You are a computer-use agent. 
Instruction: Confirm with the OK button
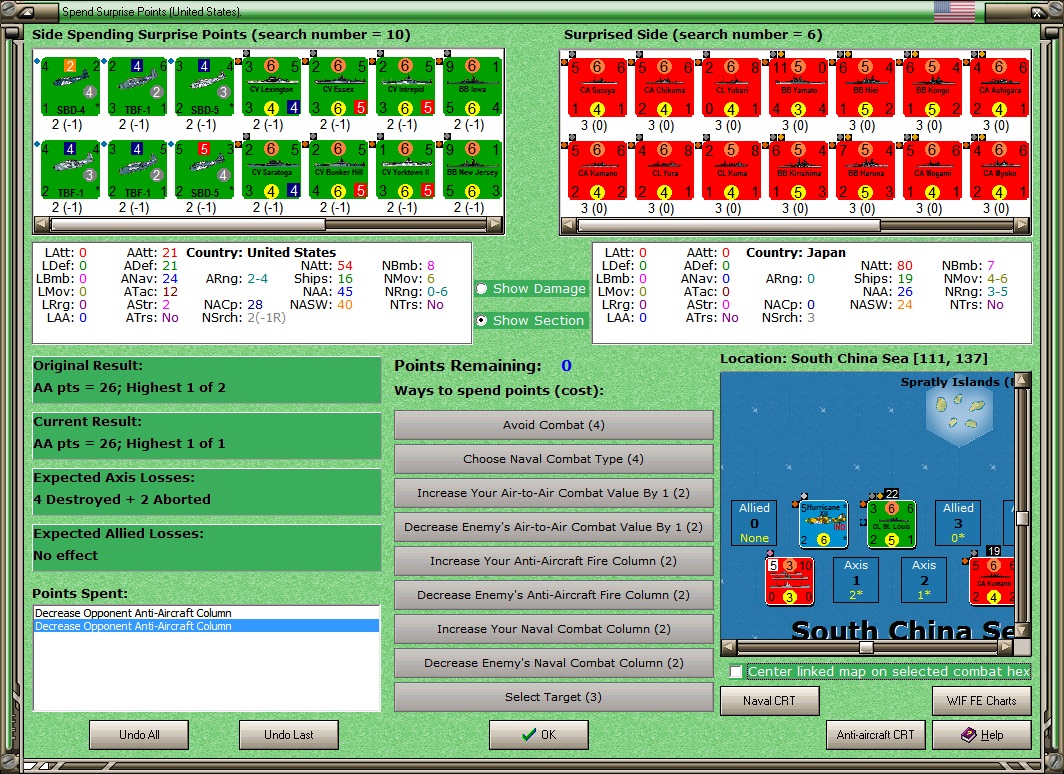(x=539, y=735)
